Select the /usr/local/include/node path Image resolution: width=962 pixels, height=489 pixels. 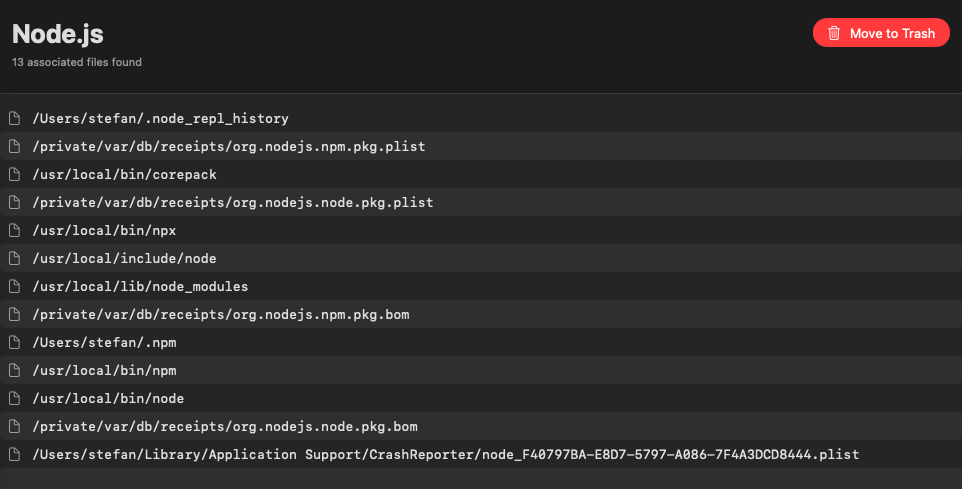click(x=125, y=258)
